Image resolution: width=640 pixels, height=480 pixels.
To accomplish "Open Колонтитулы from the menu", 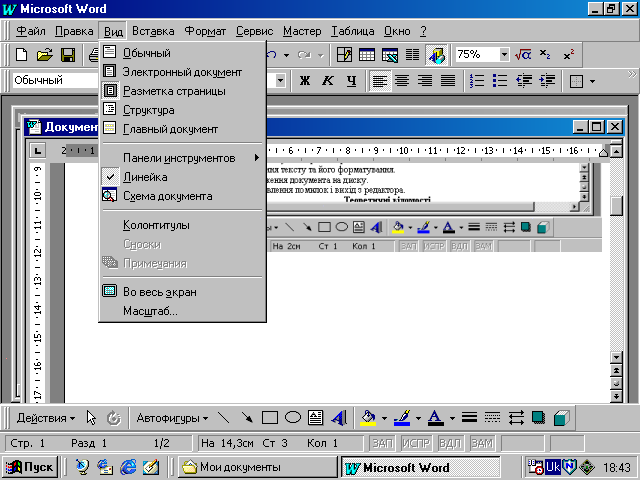I will [x=182, y=225].
